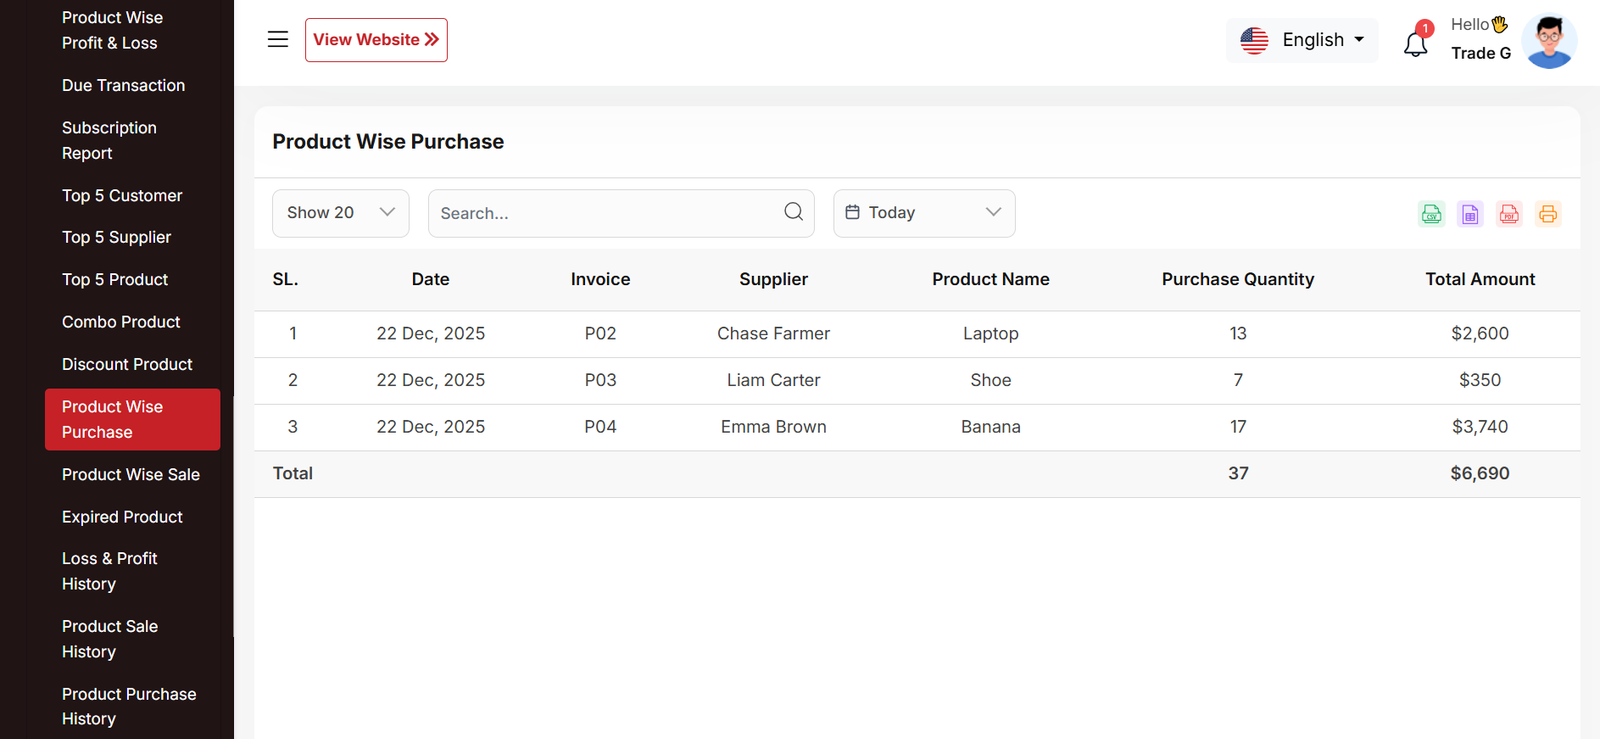The image size is (1600, 739).
Task: Export the table as Excel spreadsheet
Action: (1470, 214)
